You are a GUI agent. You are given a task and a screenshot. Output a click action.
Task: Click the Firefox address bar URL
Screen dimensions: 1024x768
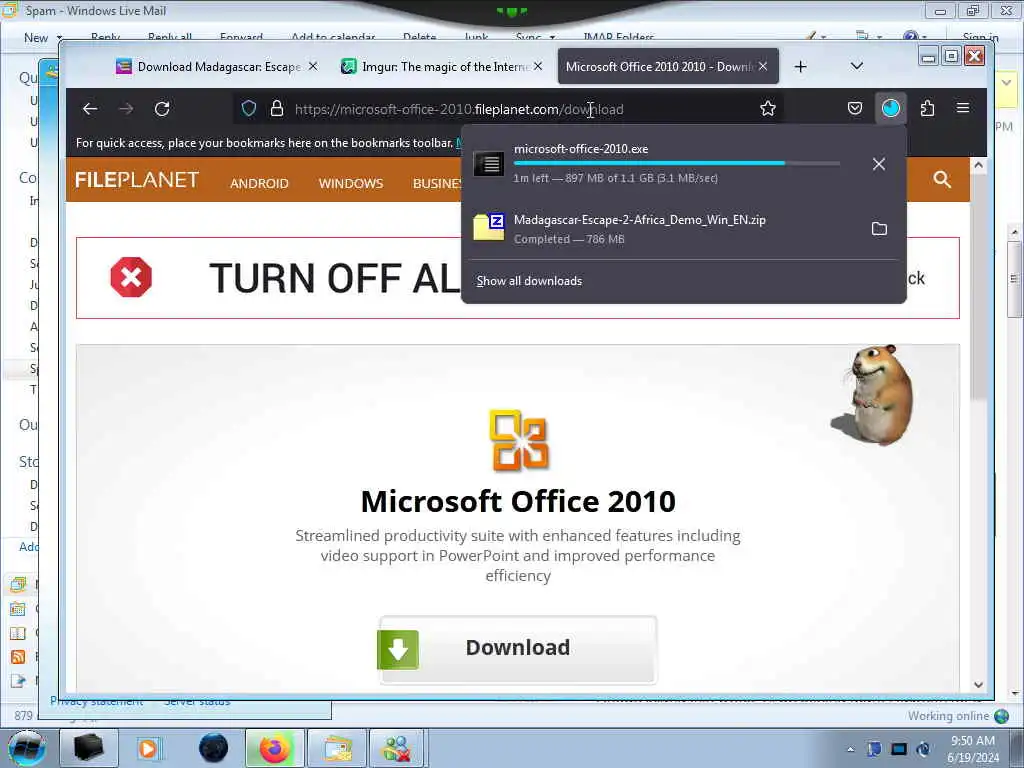[x=458, y=109]
